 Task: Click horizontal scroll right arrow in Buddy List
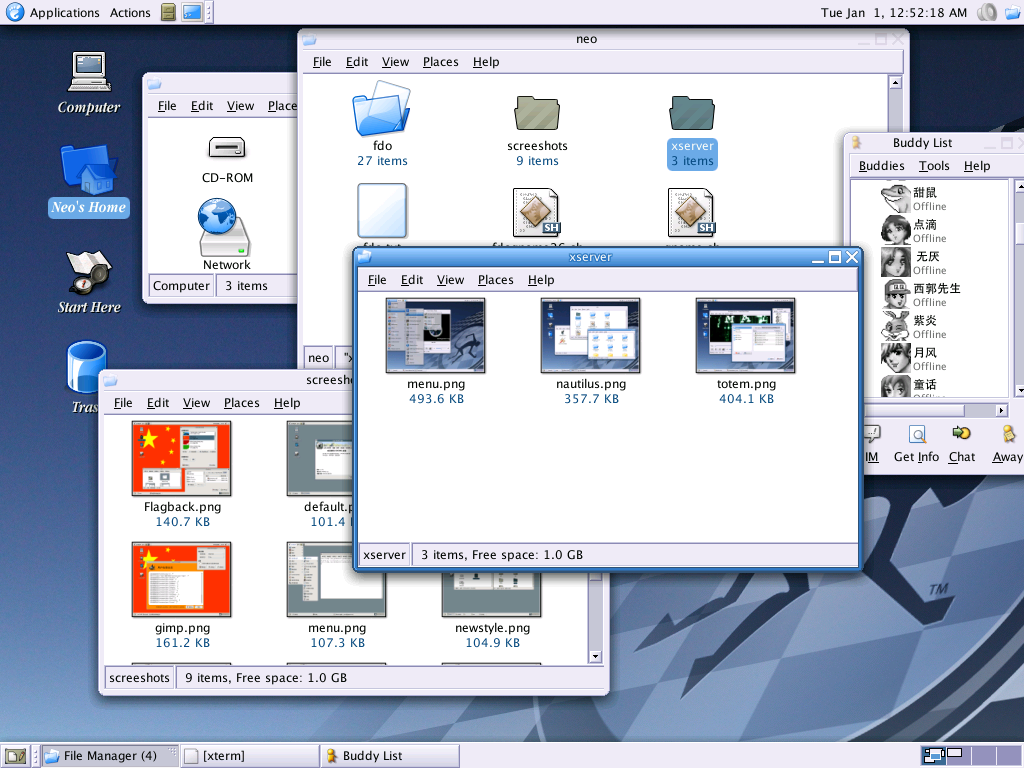[x=1001, y=410]
